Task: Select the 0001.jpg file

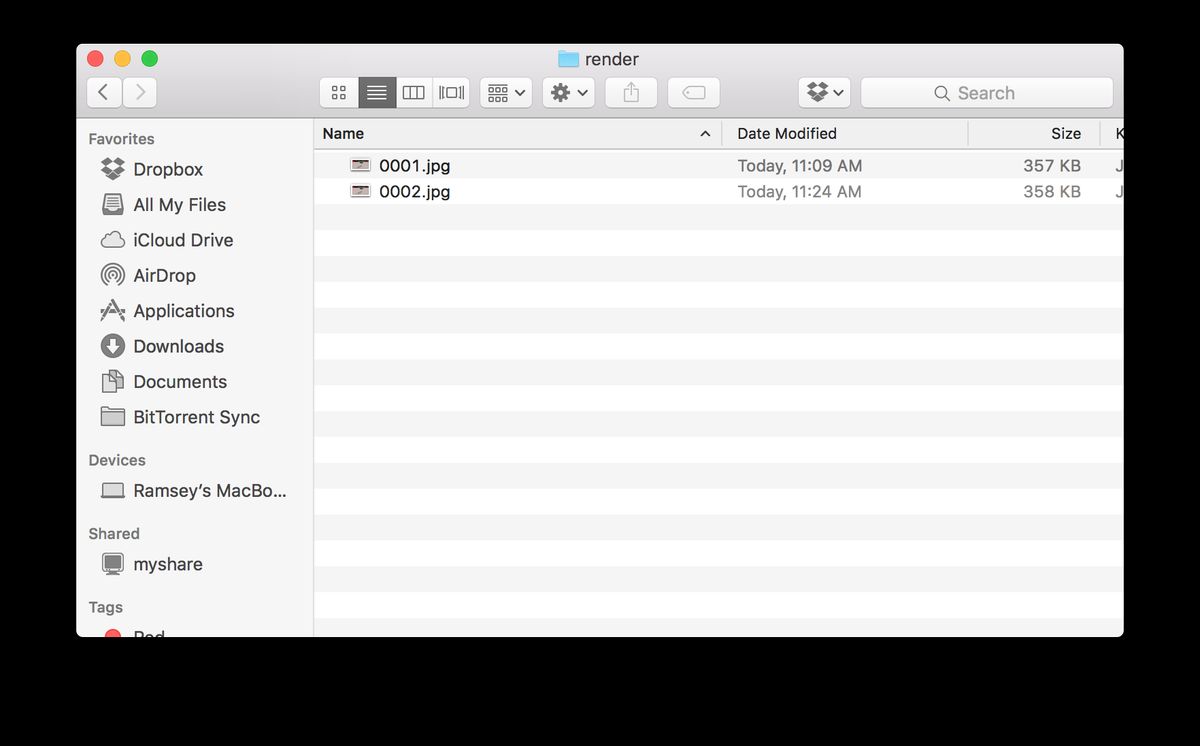Action: pos(414,166)
